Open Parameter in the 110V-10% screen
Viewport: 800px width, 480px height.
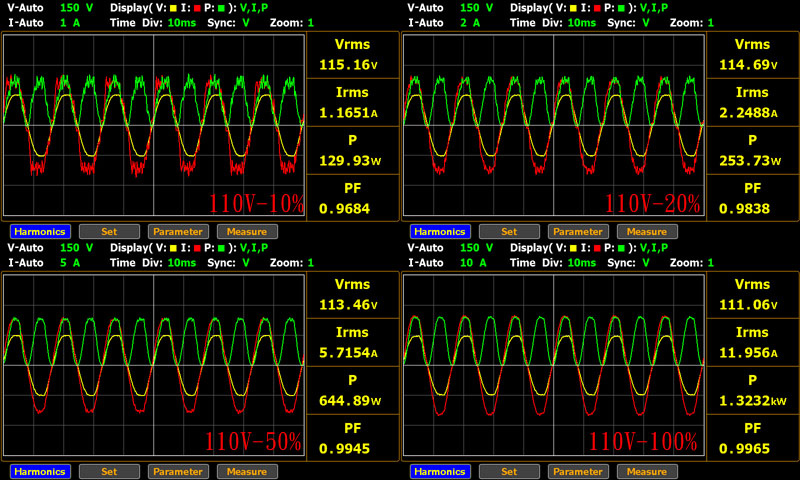178,232
